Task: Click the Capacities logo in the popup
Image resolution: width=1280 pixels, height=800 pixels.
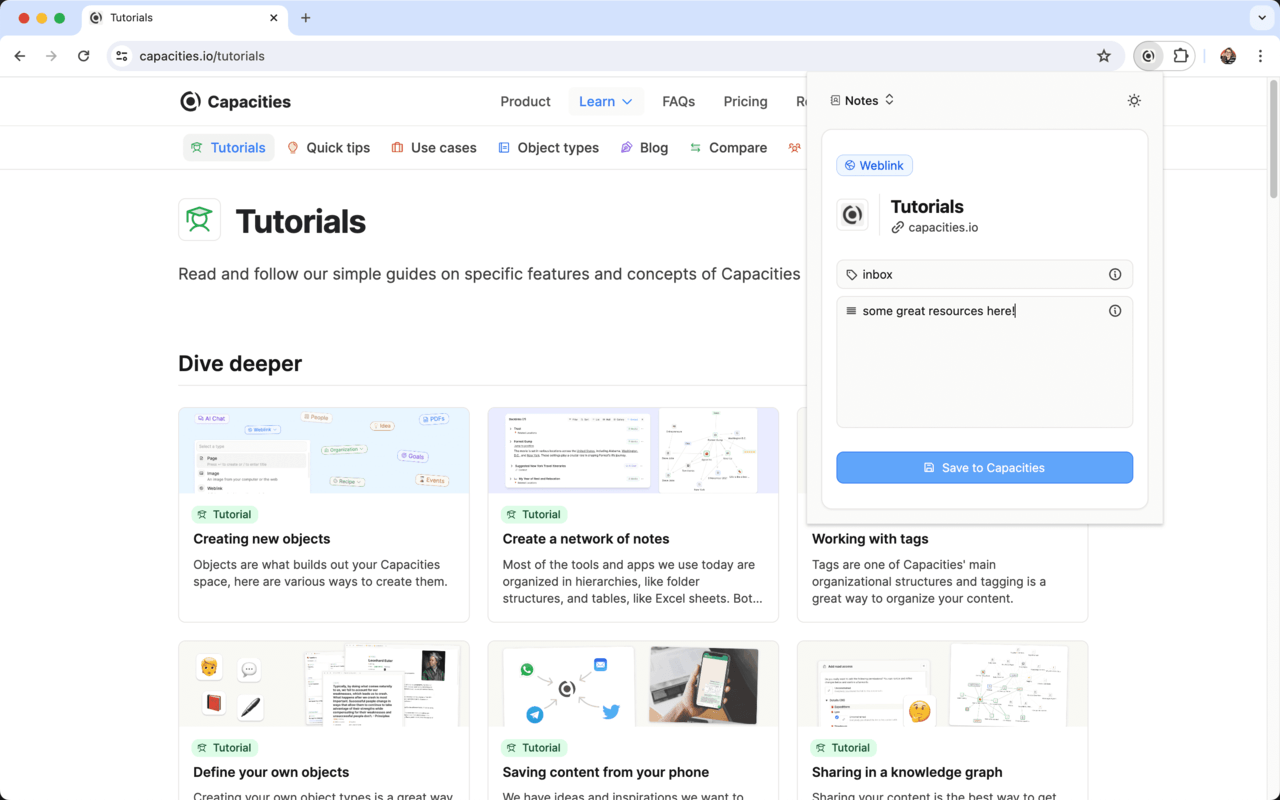Action: (853, 214)
